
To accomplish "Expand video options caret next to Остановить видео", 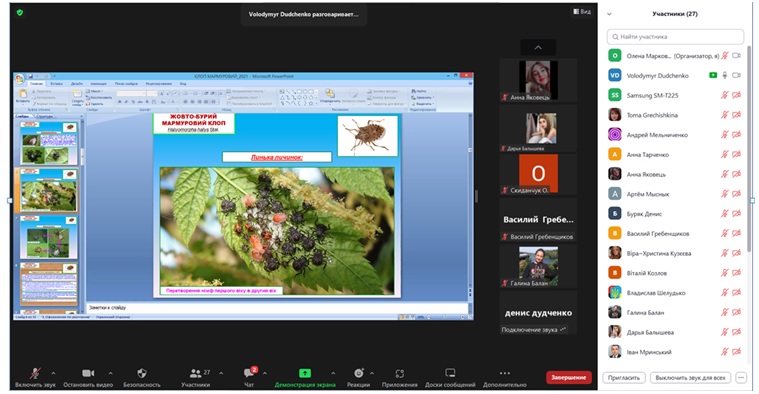I will (110, 373).
